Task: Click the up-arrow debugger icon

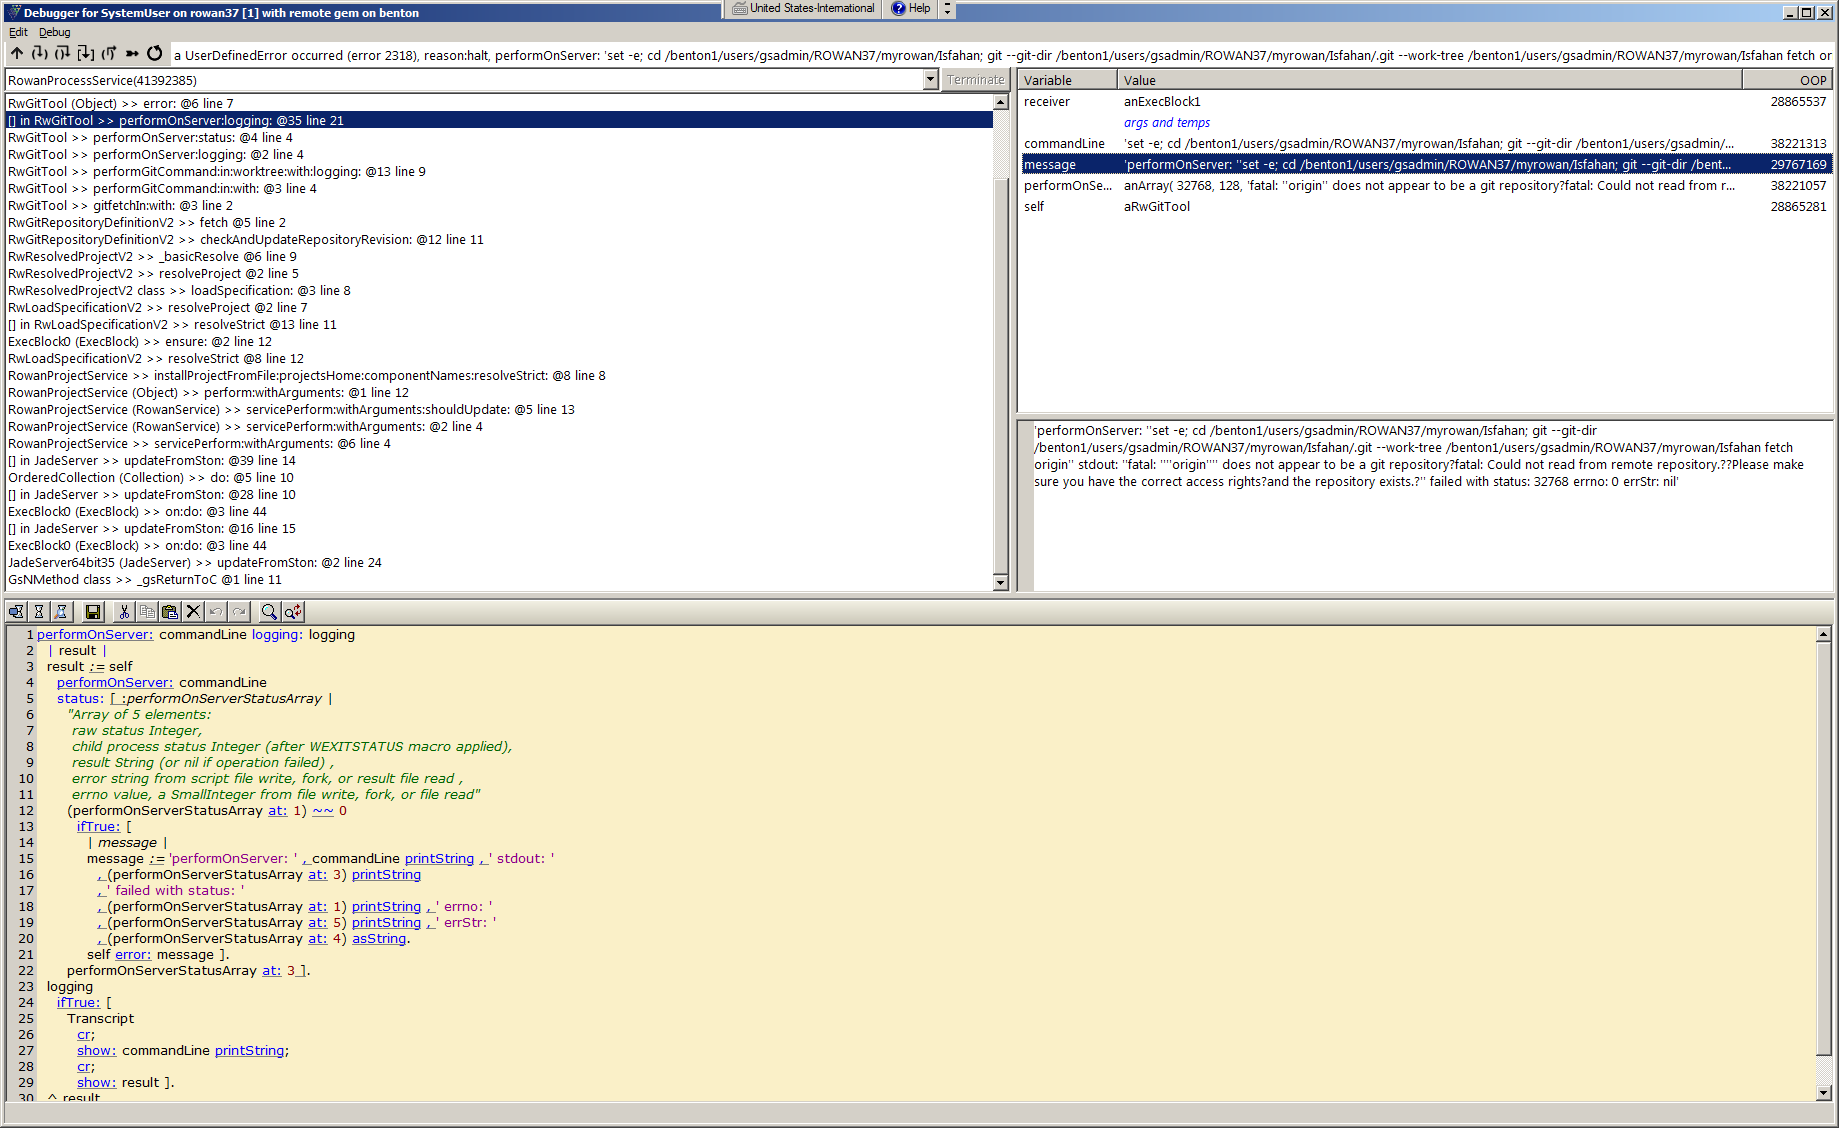Action: coord(17,54)
